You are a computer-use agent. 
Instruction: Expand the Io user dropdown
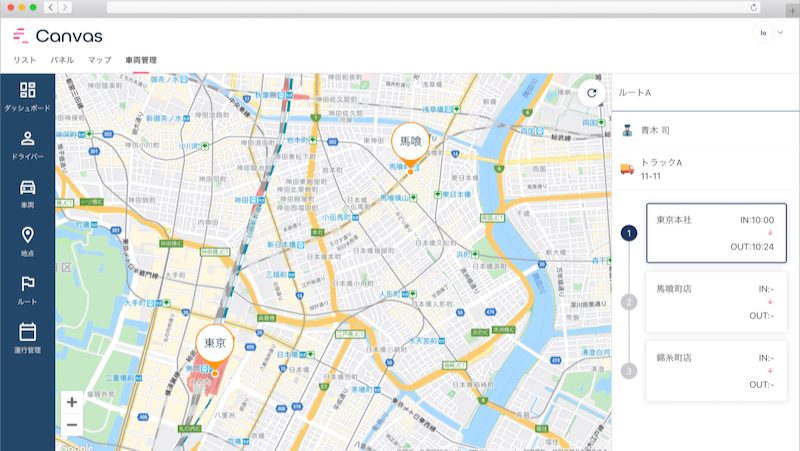coord(769,33)
